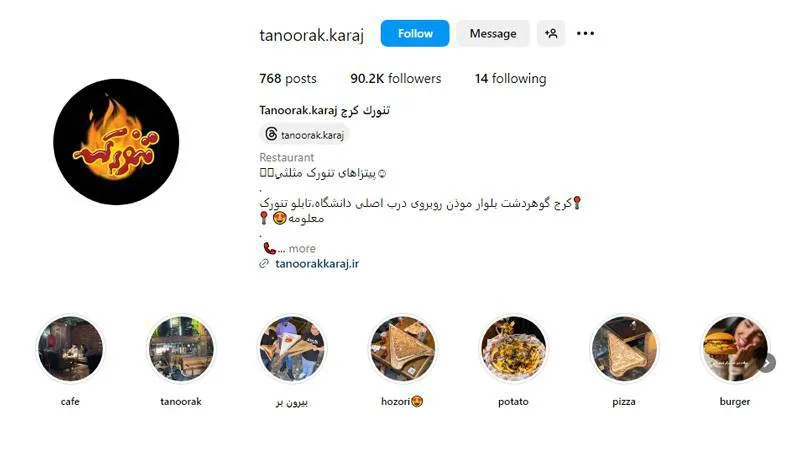Open the burger story highlight
This screenshot has height=450, width=800.
point(735,348)
